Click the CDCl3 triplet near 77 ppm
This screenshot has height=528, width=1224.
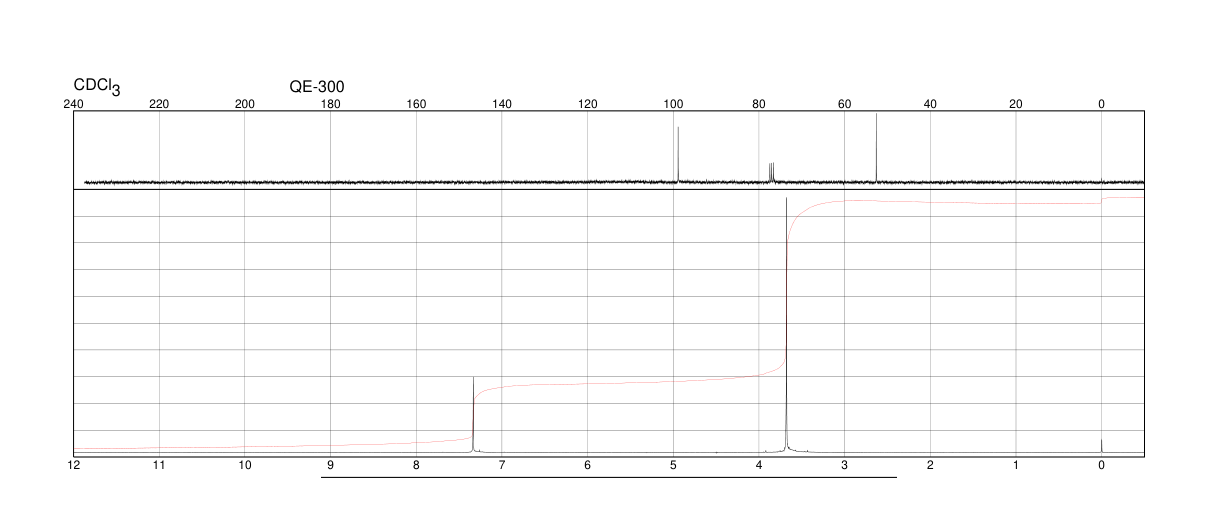click(x=771, y=172)
